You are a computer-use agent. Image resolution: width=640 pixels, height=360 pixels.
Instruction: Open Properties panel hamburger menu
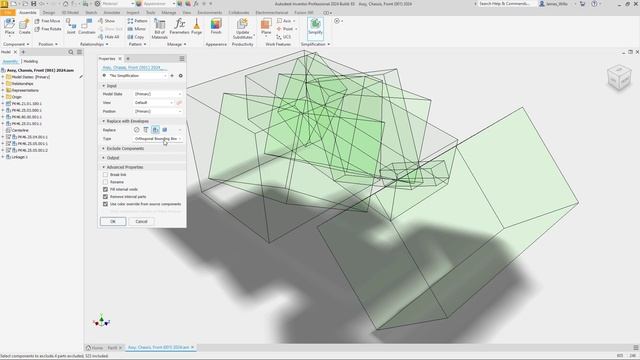(182, 59)
